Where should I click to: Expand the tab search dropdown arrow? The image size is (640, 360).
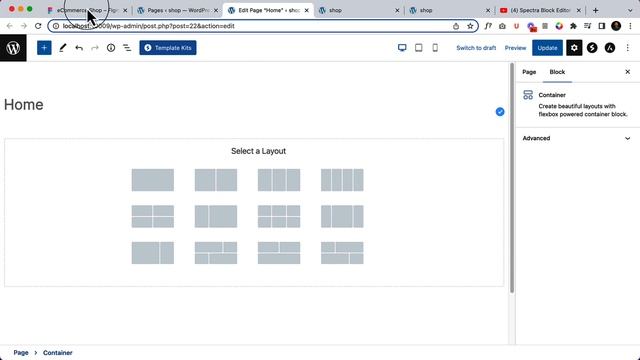coord(630,10)
